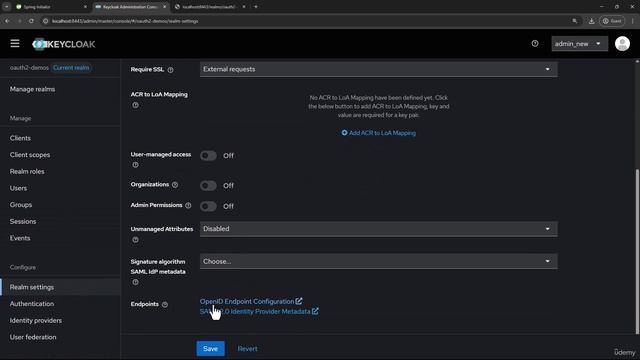Viewport: 640px width, 360px height.
Task: Open Identity providers in the sidebar
Action: 36,320
